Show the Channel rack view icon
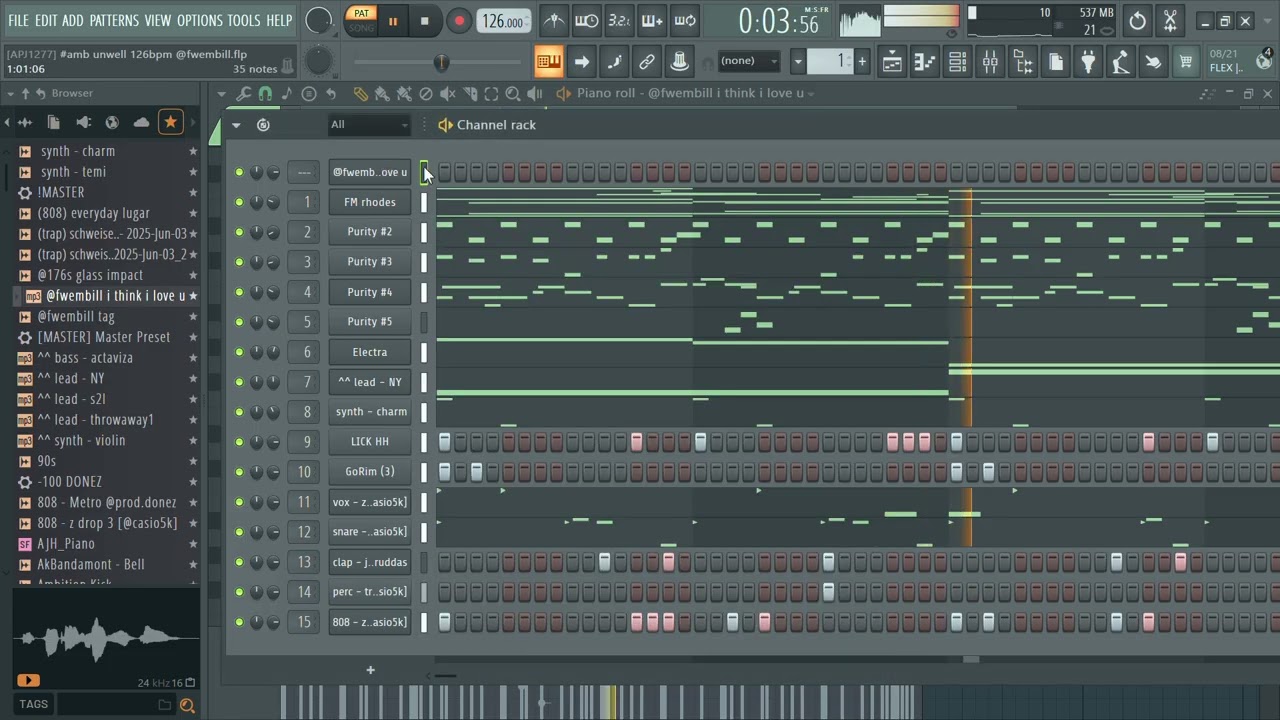Screen dimensions: 1280x720 coord(957,62)
